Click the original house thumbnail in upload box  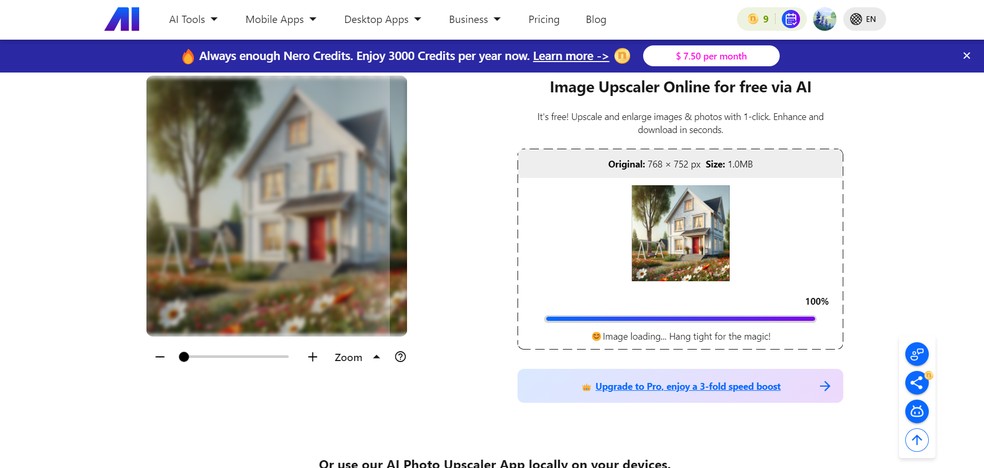[x=680, y=233]
